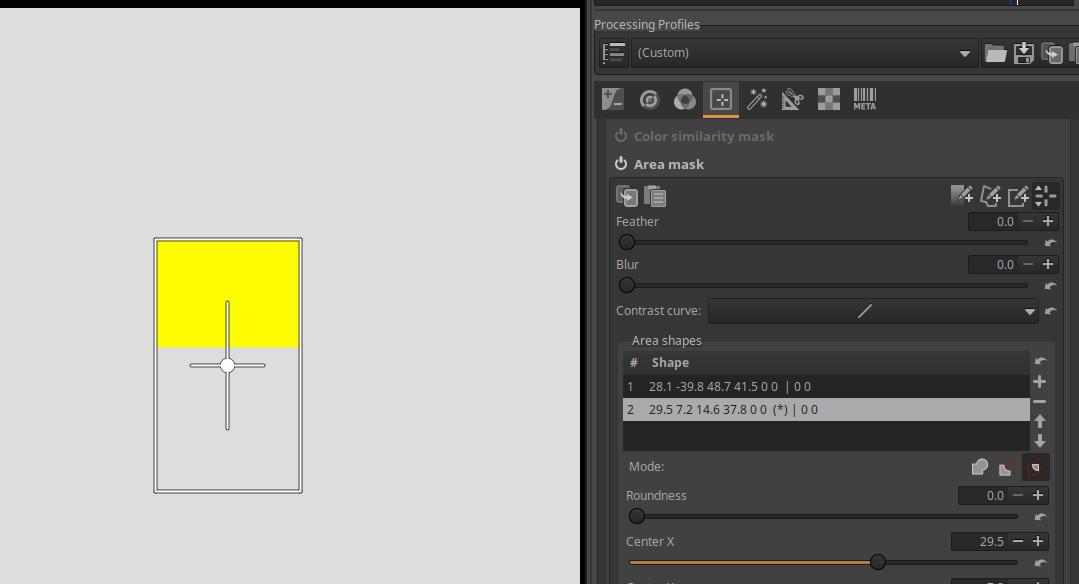Set shape mode to intersect
Screen dimensions: 1079x584
pyautogui.click(x=1035, y=467)
